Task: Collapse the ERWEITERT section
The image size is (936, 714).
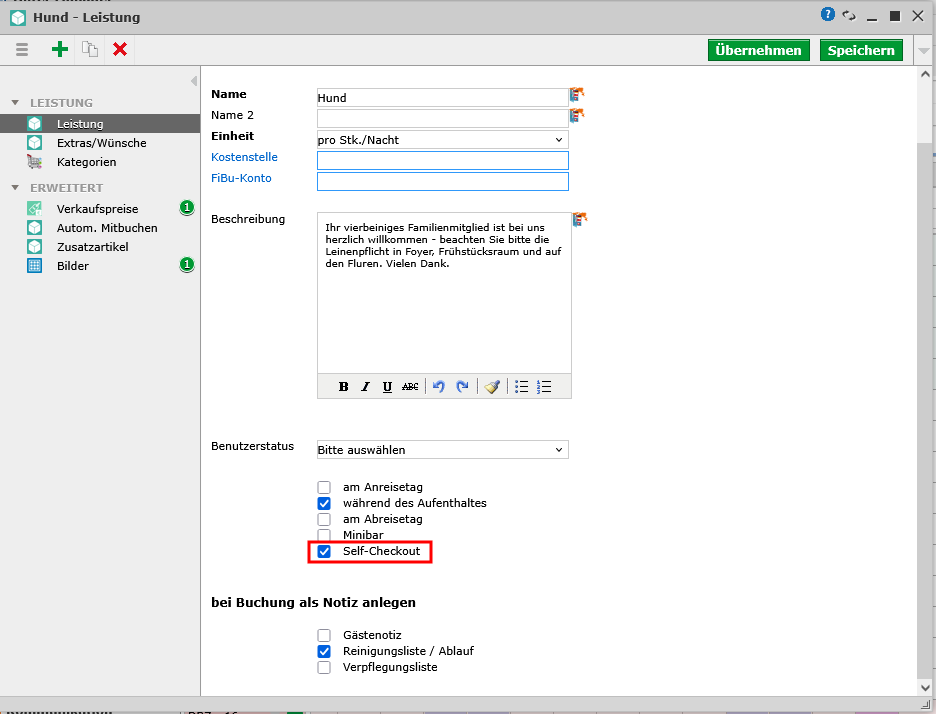Action: [x=15, y=188]
